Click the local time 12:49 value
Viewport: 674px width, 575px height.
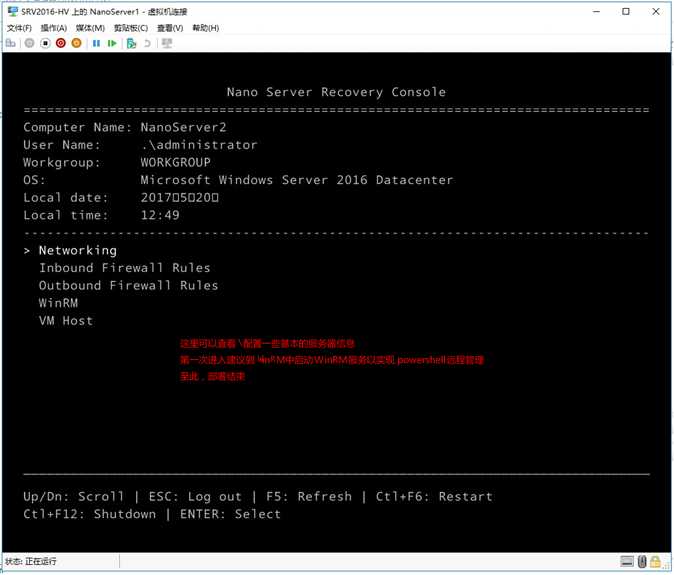(160, 215)
